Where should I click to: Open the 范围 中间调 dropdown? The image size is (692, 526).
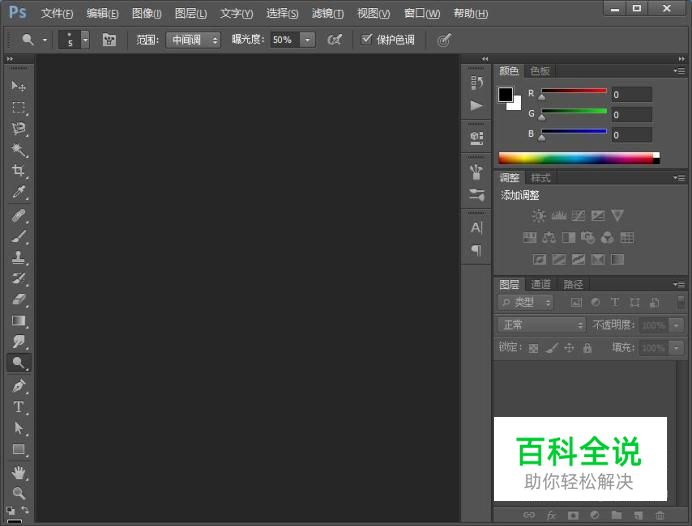193,40
